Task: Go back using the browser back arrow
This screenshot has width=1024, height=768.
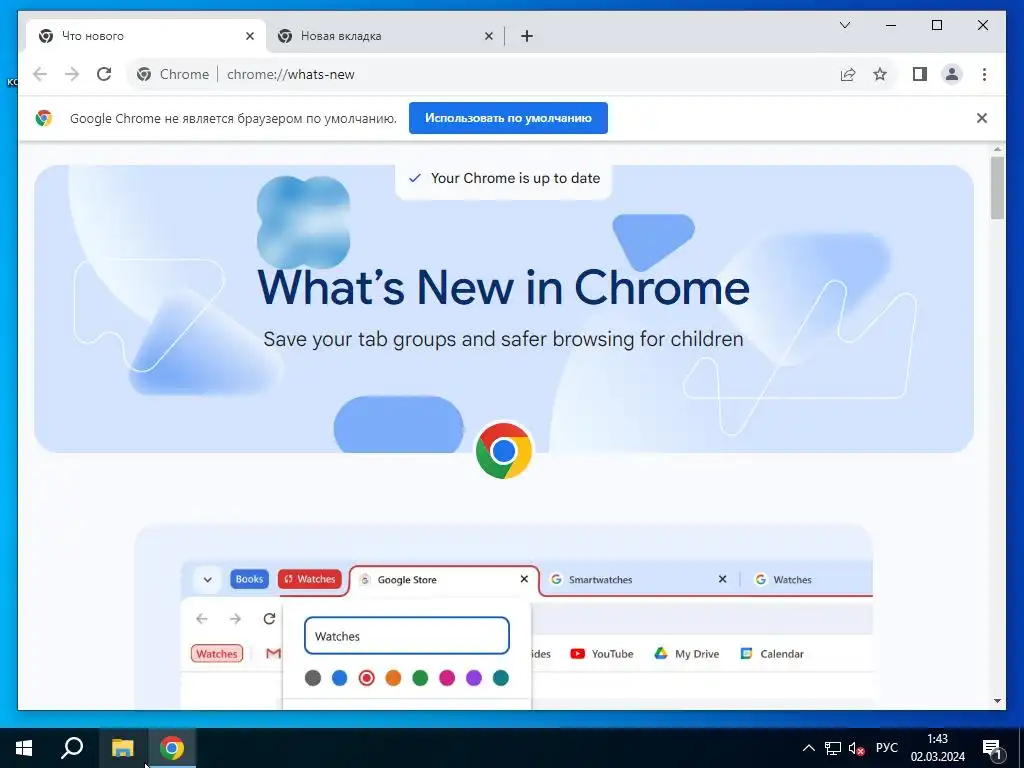Action: pos(40,74)
